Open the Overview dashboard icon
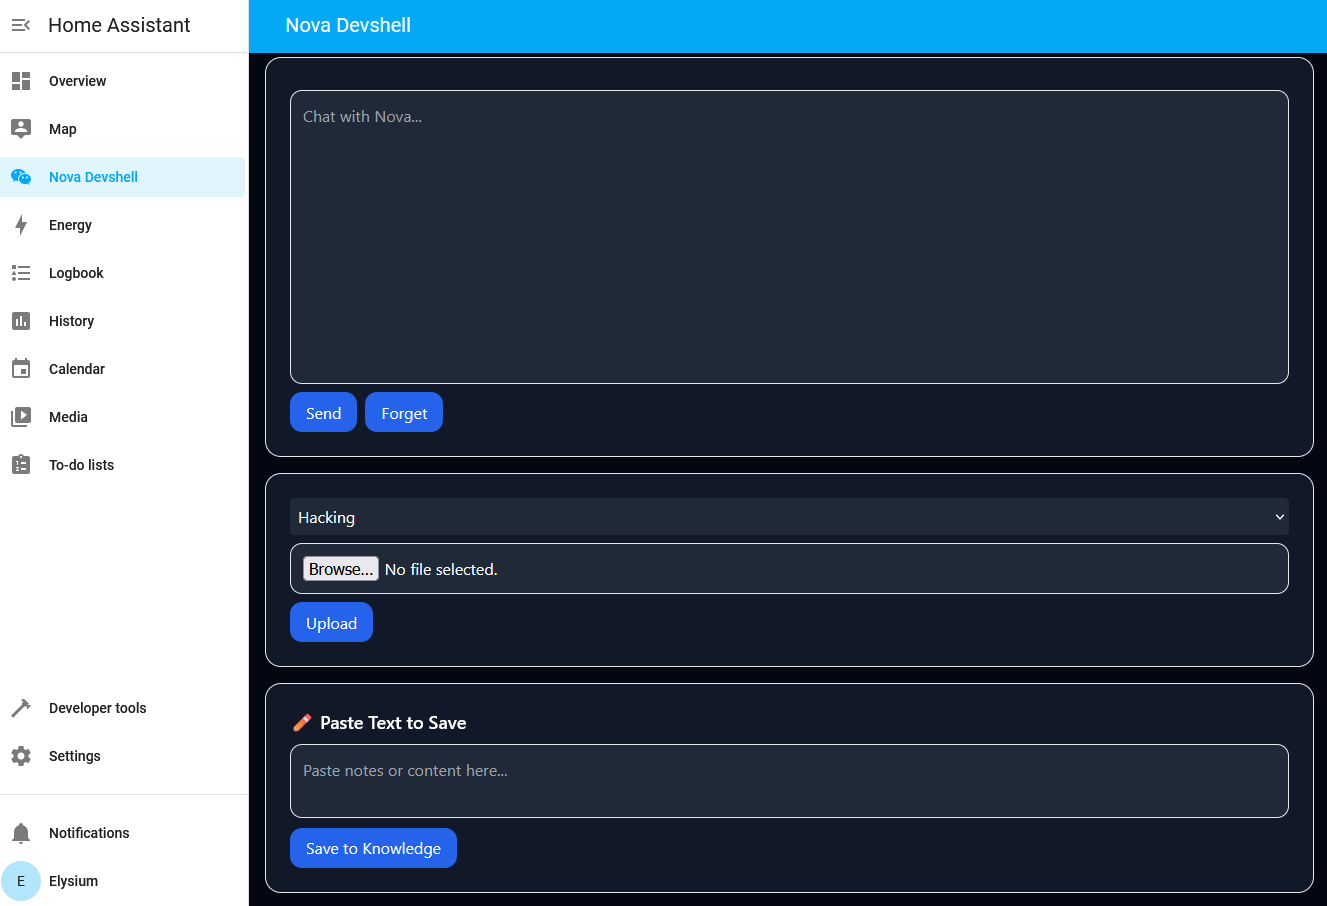The width and height of the screenshot is (1327, 906). tap(20, 80)
